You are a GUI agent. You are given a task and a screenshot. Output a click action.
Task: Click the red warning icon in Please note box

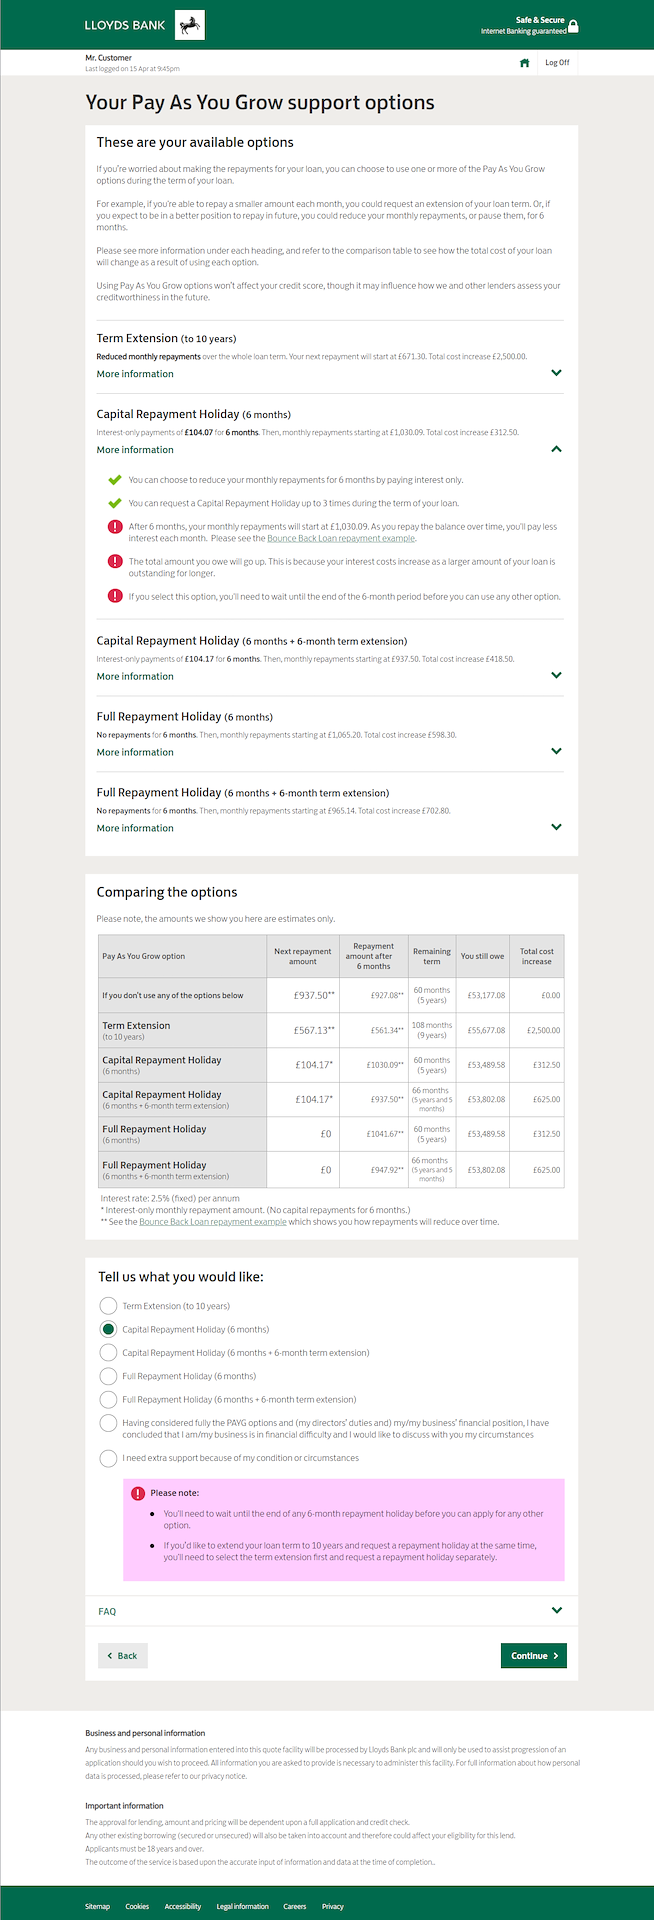138,1493
